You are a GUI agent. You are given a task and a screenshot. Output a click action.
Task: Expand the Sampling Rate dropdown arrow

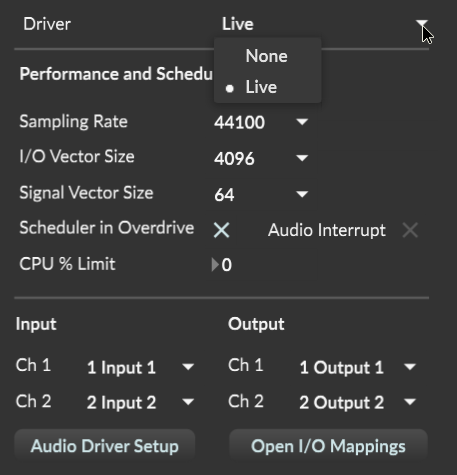click(x=302, y=122)
